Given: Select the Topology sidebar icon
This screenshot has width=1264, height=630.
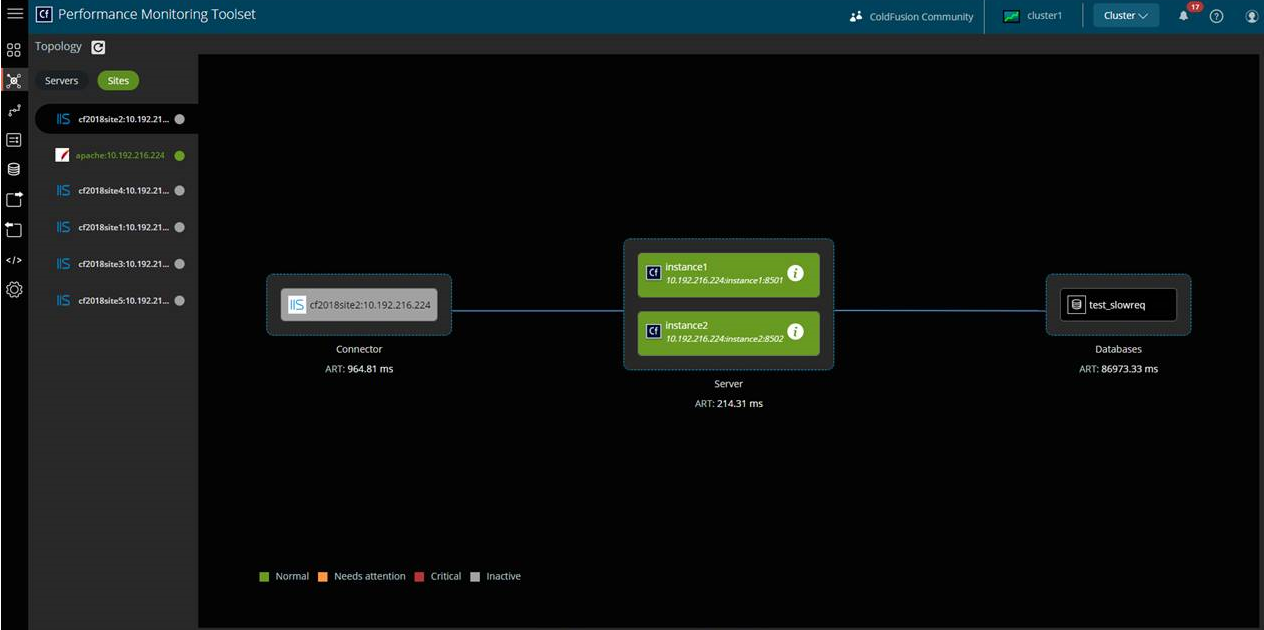Looking at the screenshot, I should [x=14, y=81].
